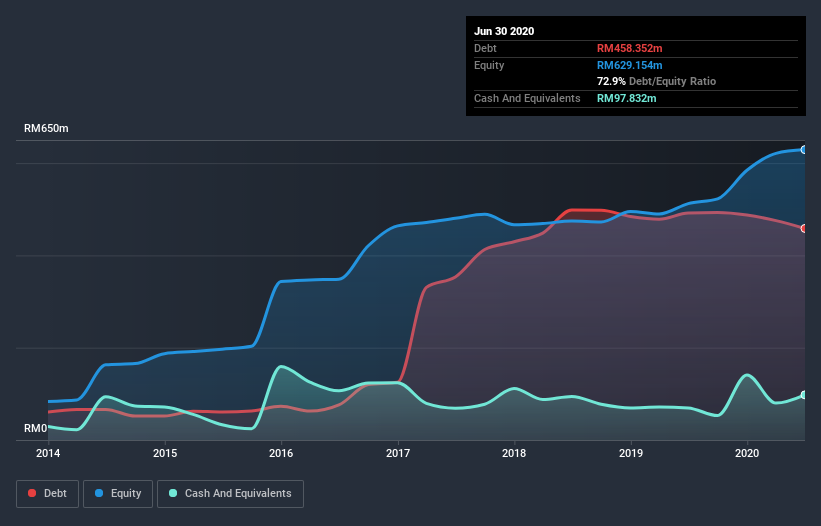Select the 2017 x-axis label
This screenshot has width=821, height=526.
398,453
